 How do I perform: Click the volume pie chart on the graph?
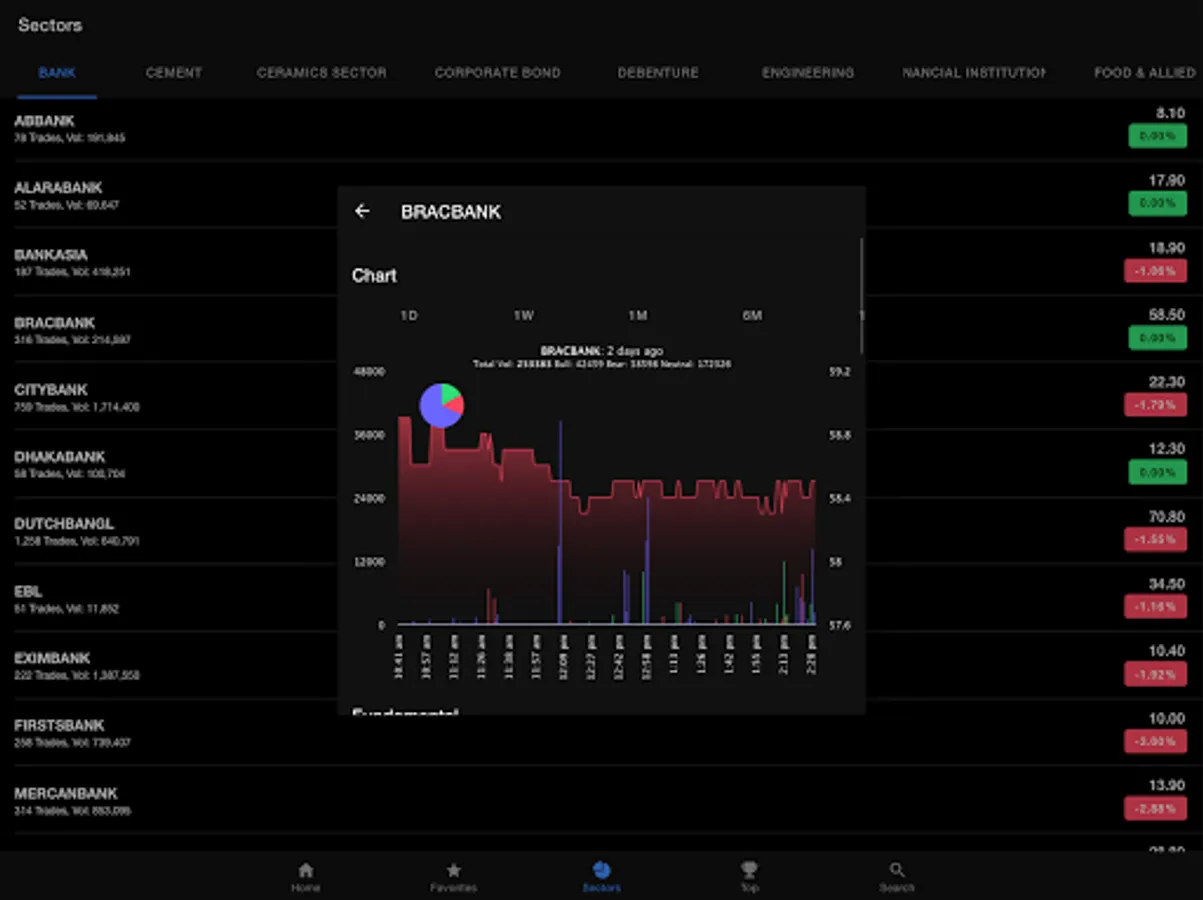[441, 405]
